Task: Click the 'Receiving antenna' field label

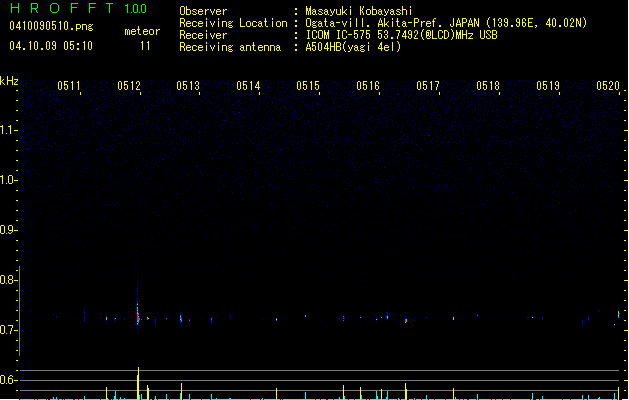Action: (230, 47)
